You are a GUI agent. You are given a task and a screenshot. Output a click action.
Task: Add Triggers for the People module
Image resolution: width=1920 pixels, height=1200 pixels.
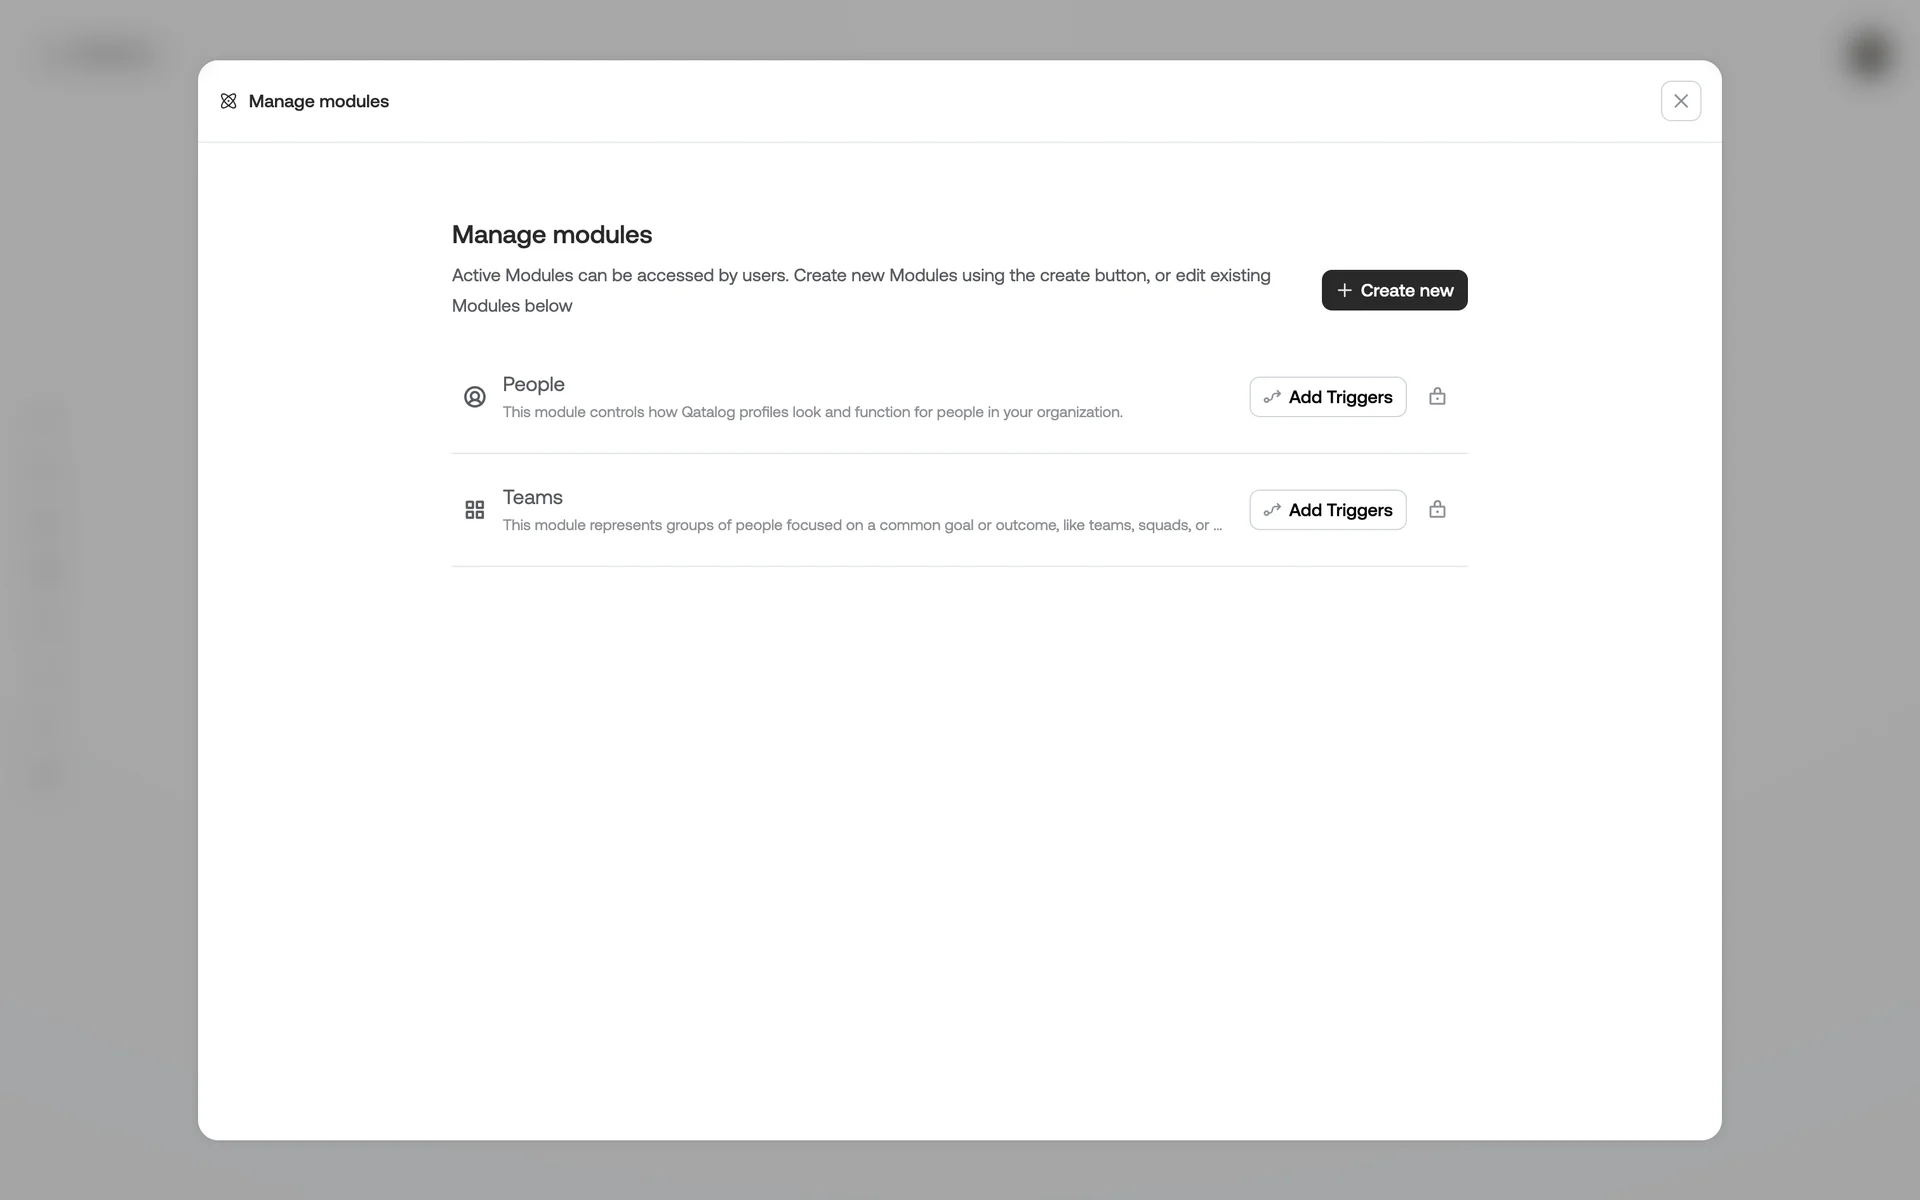coord(1327,397)
